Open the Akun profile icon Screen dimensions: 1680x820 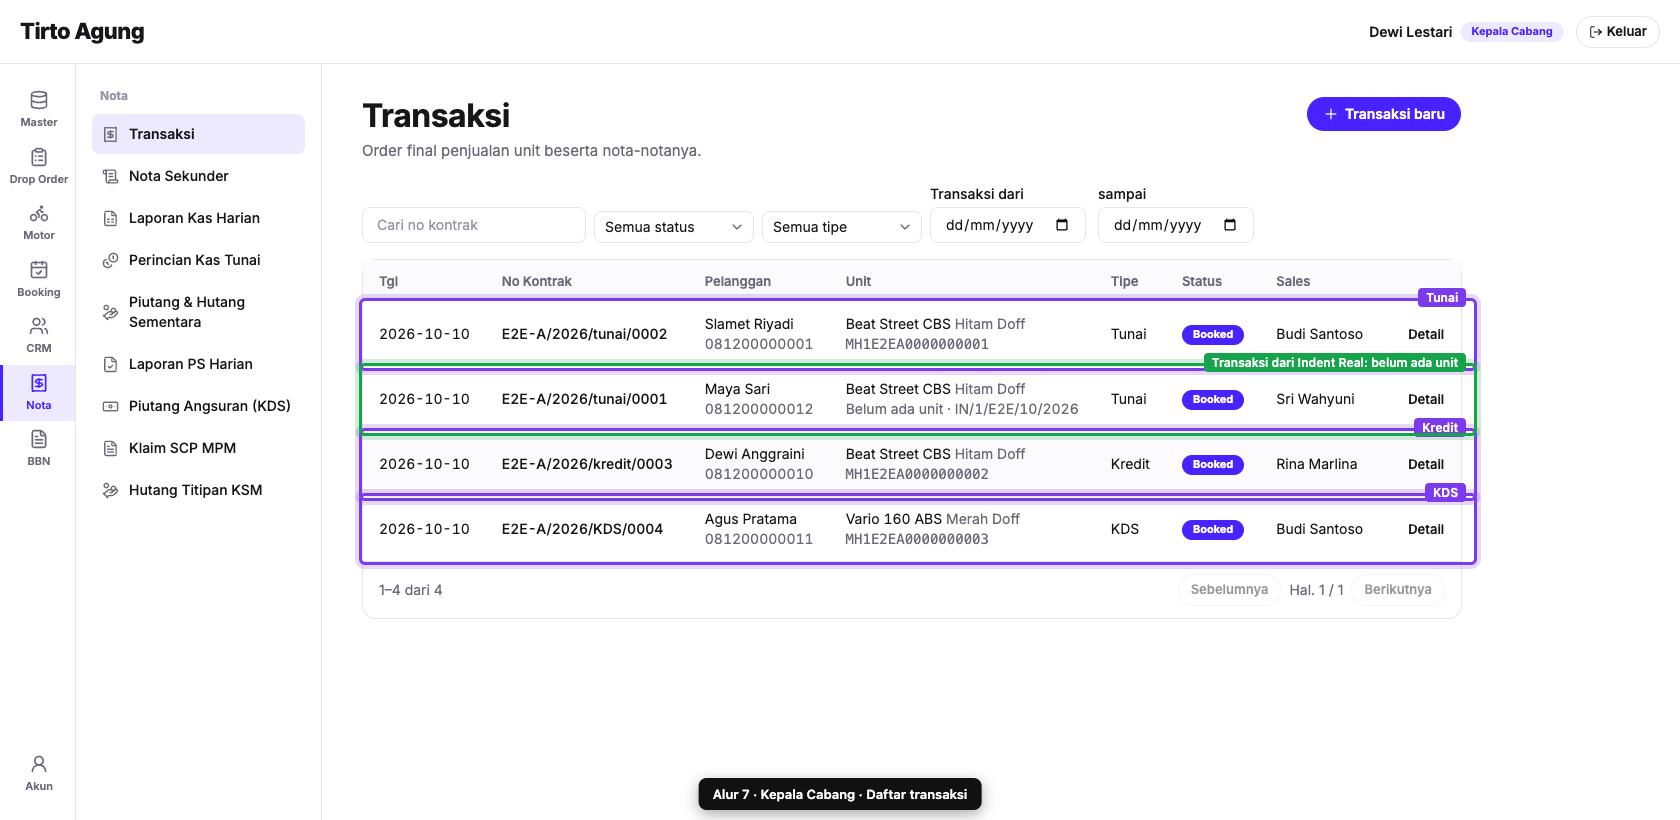39,764
